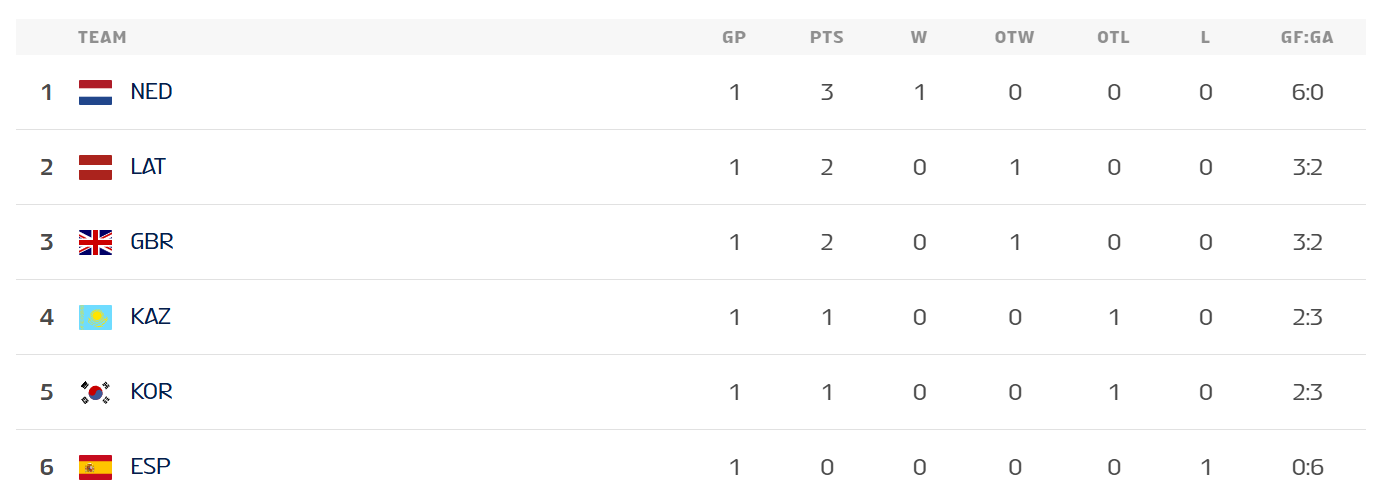Open the LAT team link
1382x503 pixels.
pos(148,167)
